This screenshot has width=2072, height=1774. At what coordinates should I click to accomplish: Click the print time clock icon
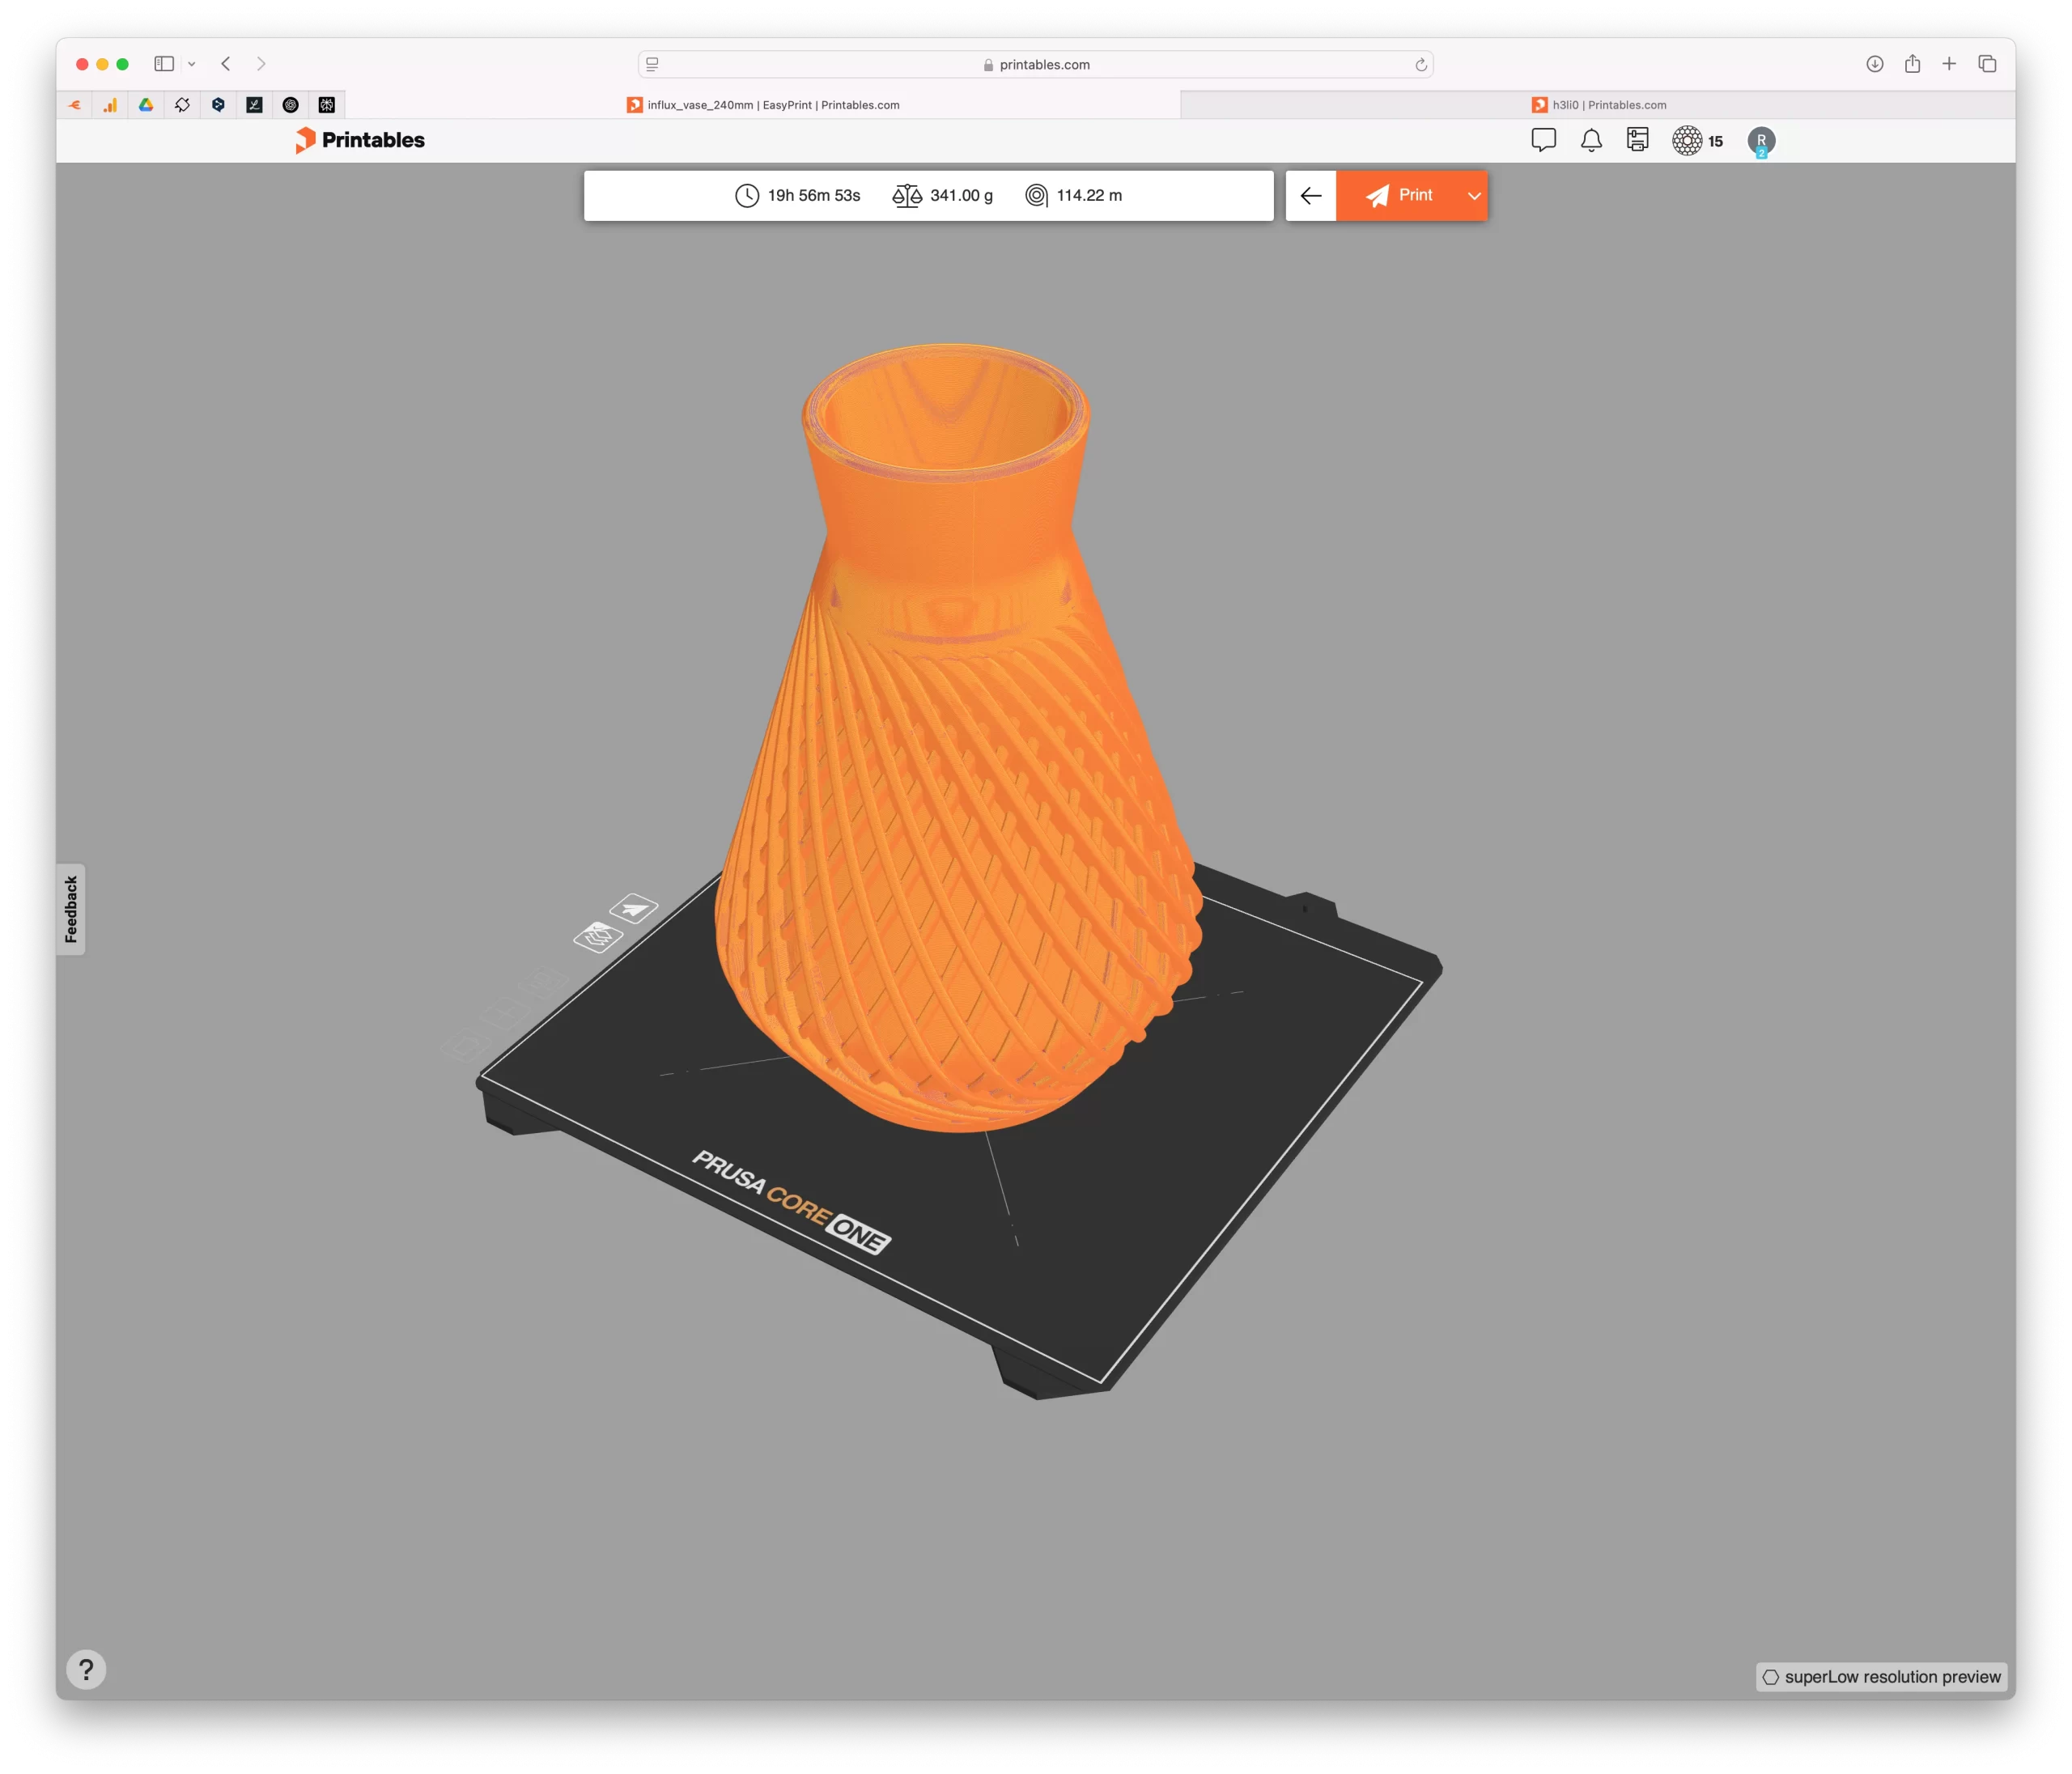(747, 196)
